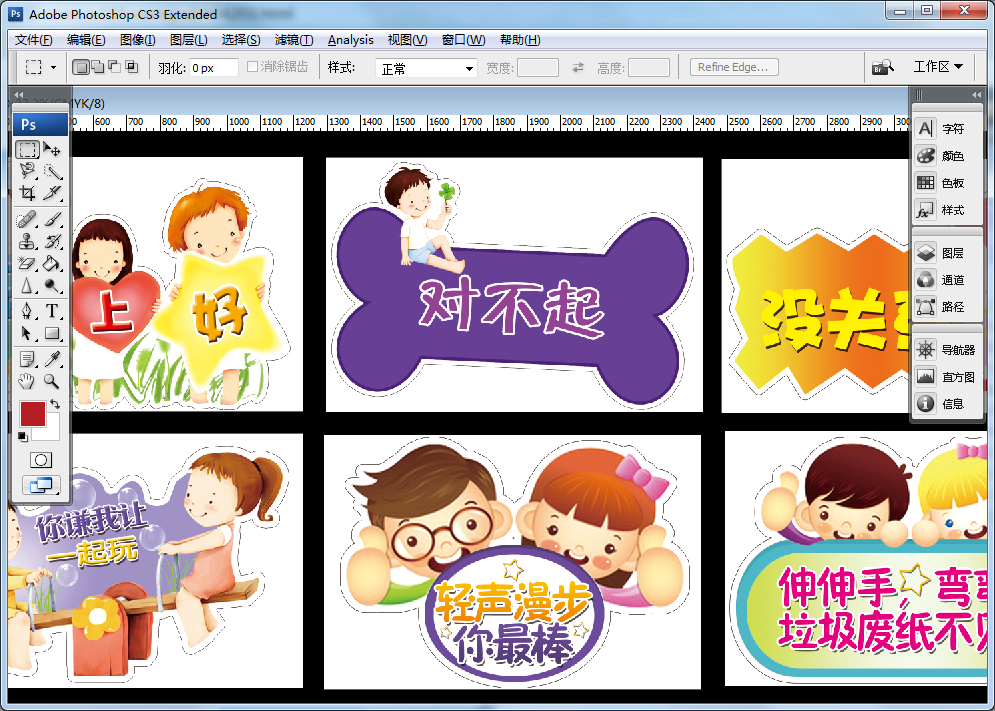Select the Lasso tool

tap(27, 171)
